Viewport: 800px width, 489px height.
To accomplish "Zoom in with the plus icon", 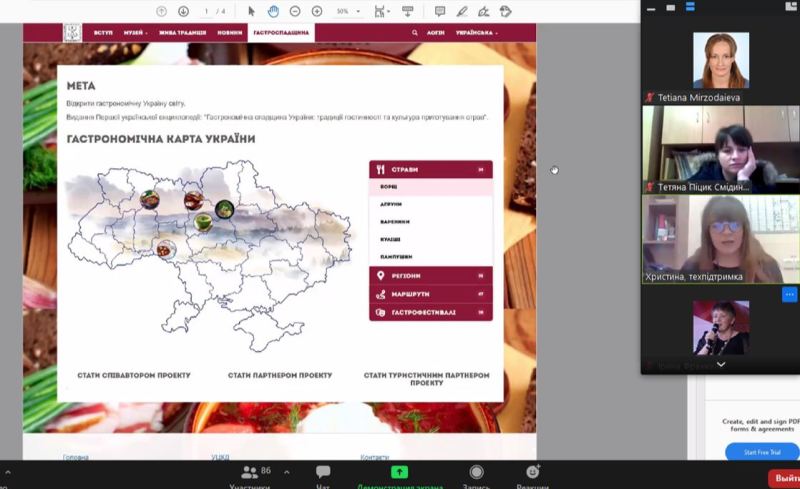I will (x=317, y=11).
